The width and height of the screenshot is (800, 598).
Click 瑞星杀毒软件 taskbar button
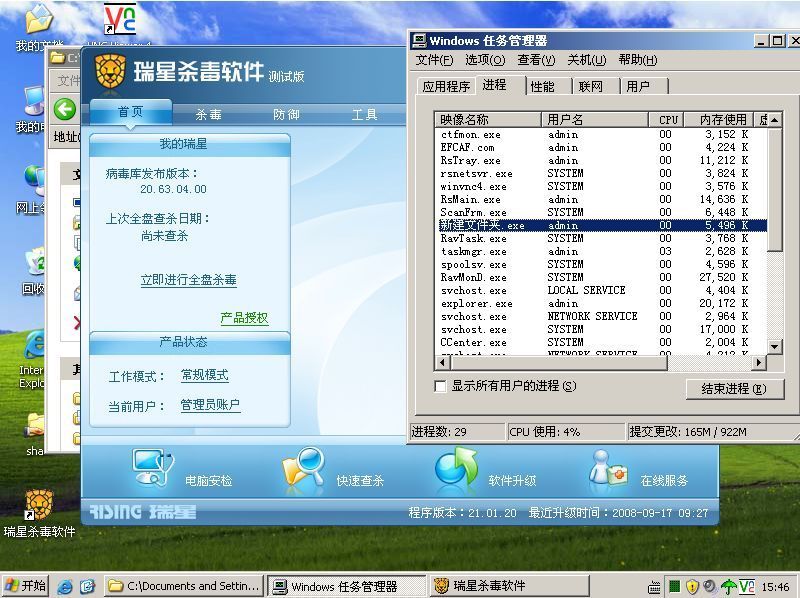[509, 586]
